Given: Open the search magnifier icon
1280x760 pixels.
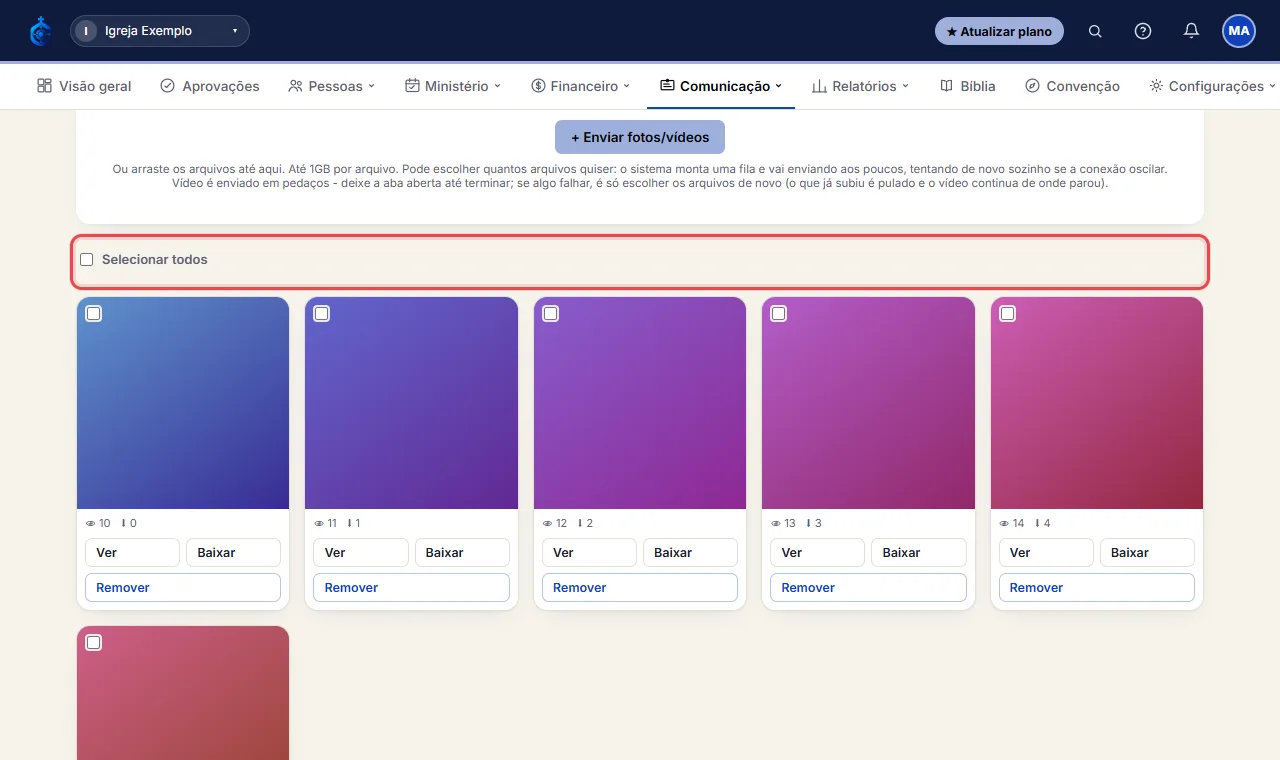Looking at the screenshot, I should [1095, 31].
